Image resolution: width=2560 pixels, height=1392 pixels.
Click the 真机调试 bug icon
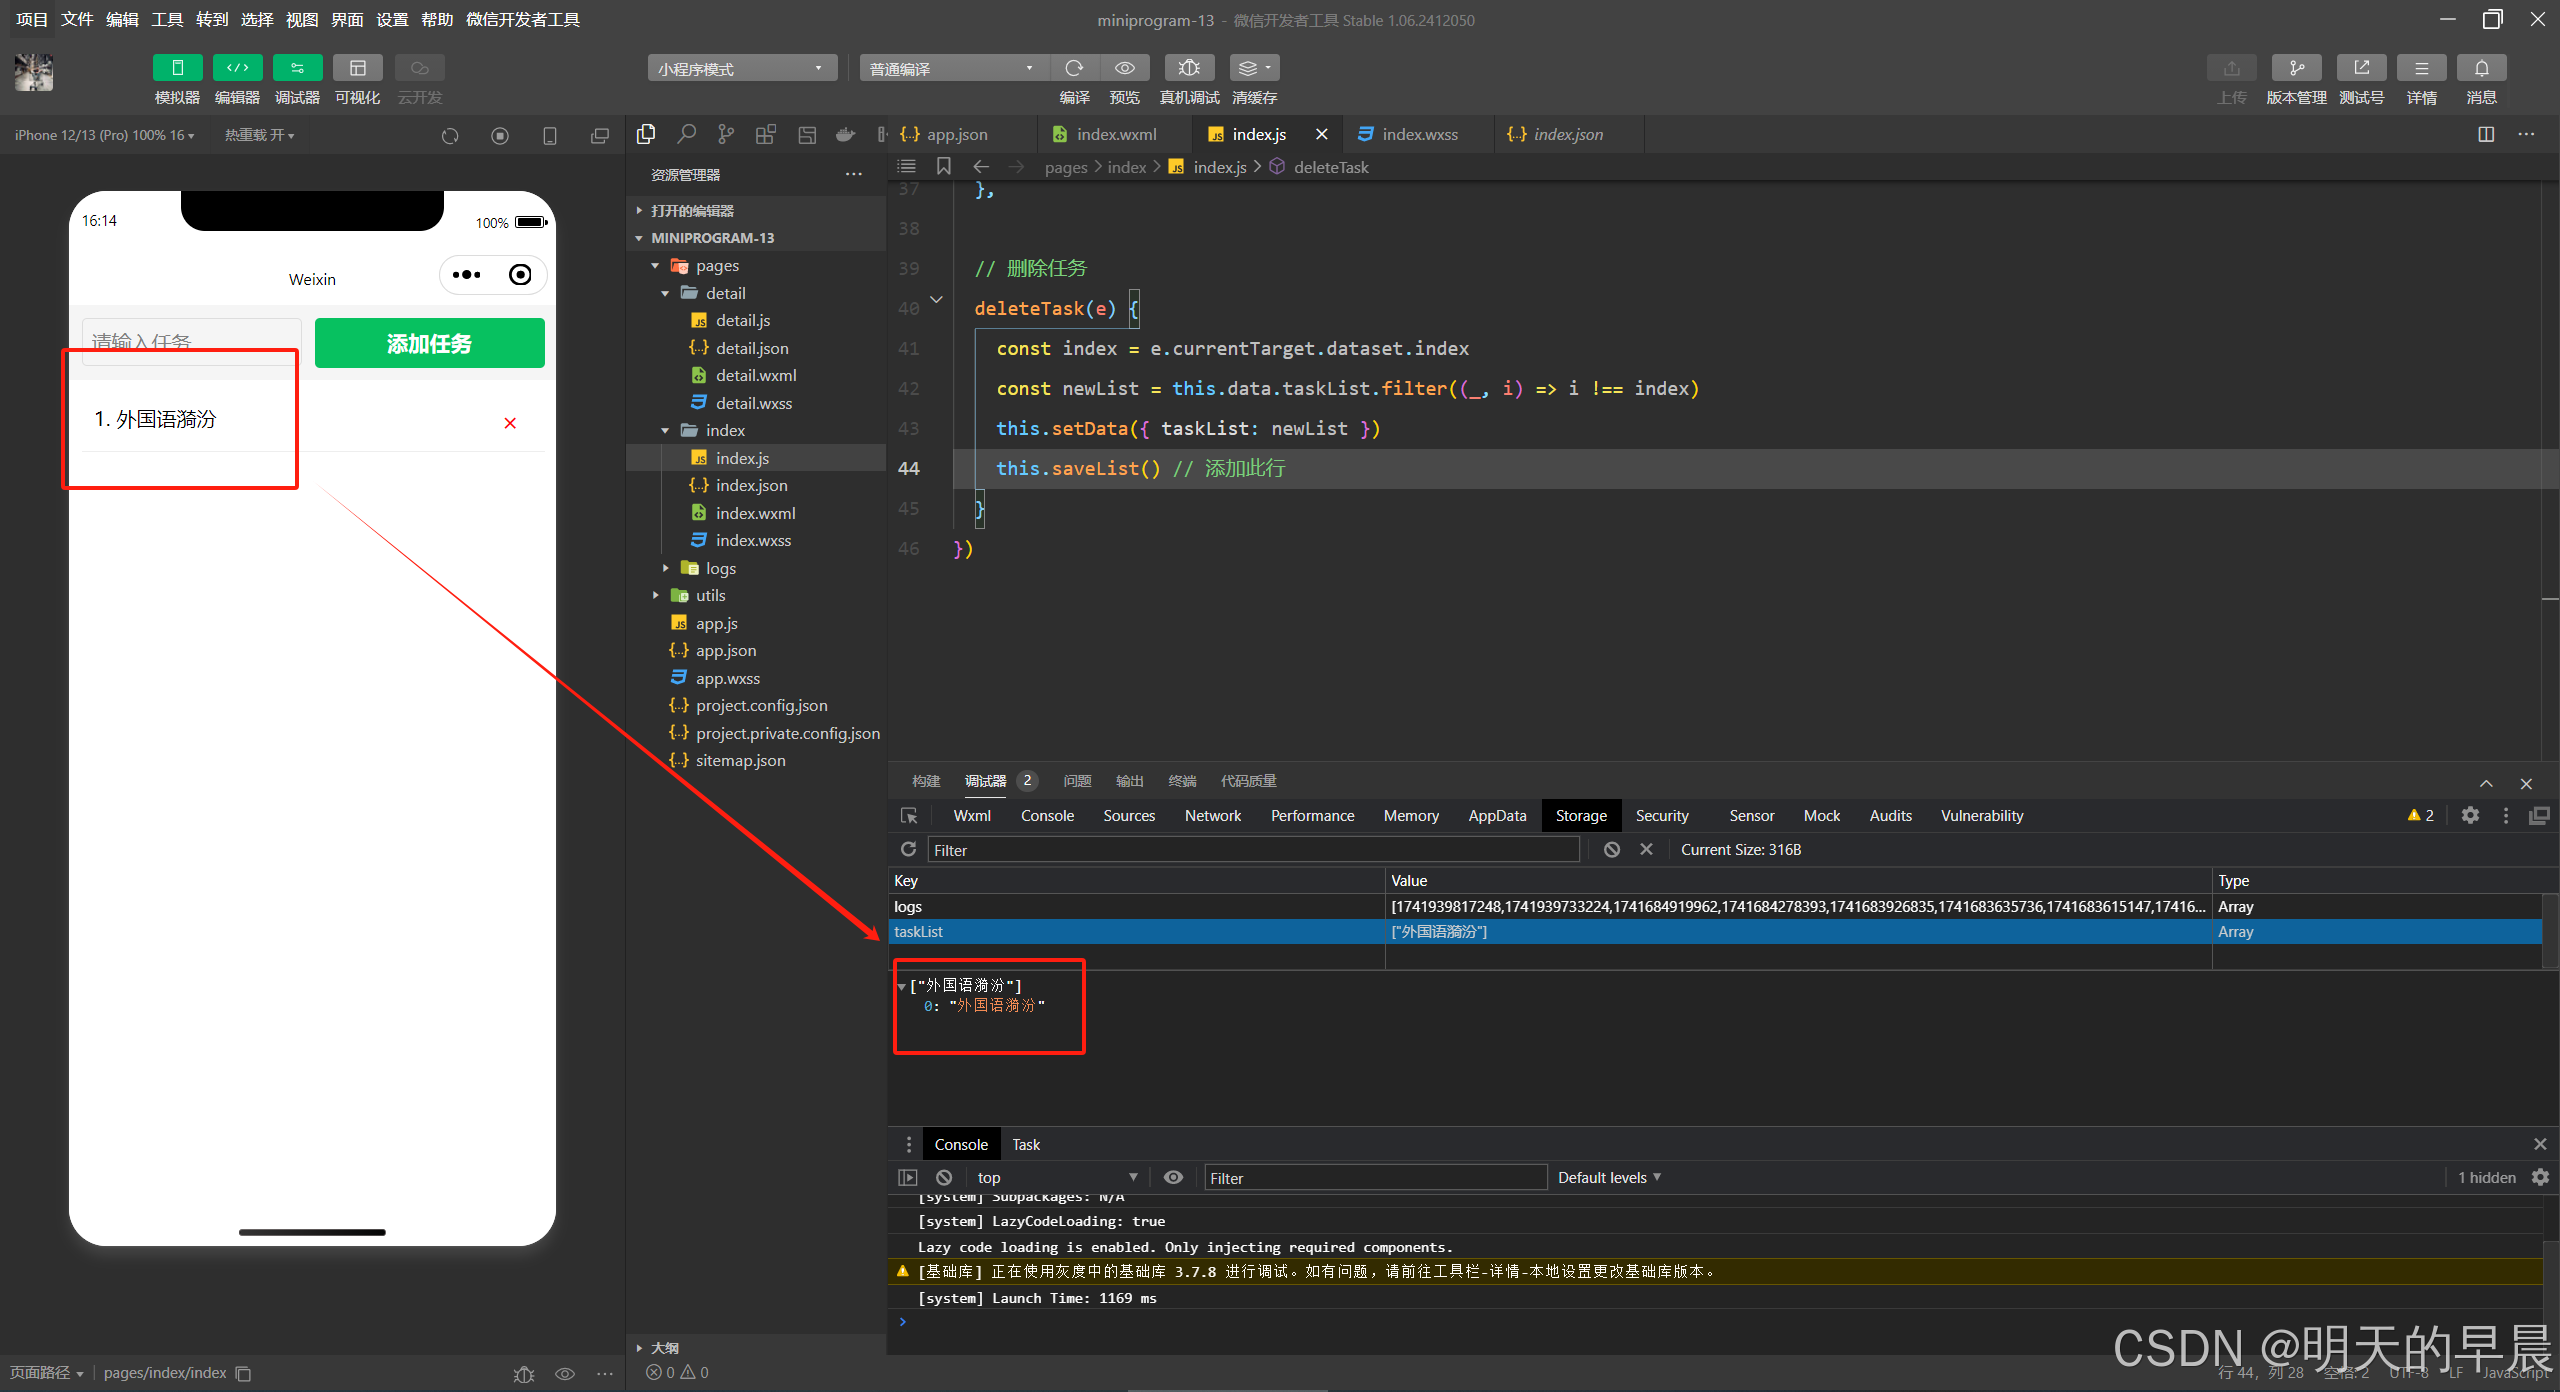pyautogui.click(x=1189, y=68)
